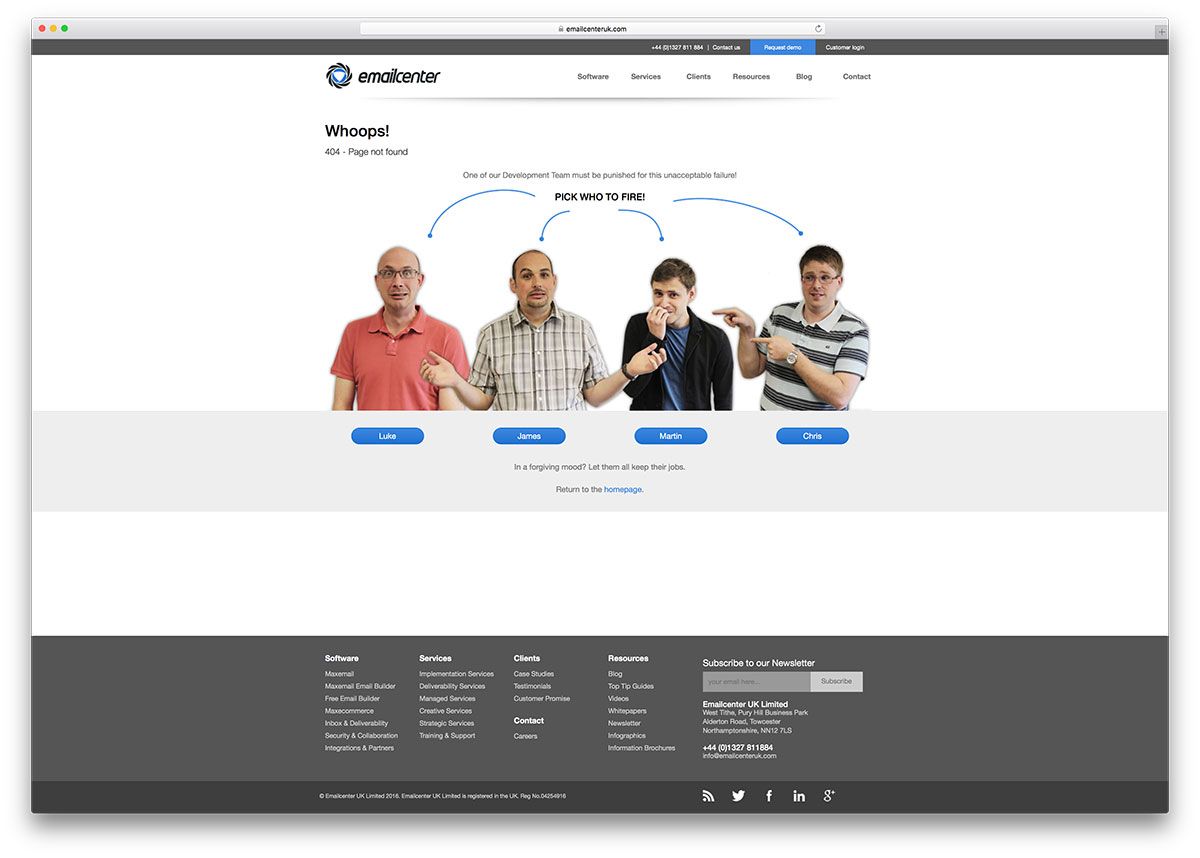The height and width of the screenshot is (858, 1200).
Task: Go to Contact in top navigation
Action: [x=857, y=77]
